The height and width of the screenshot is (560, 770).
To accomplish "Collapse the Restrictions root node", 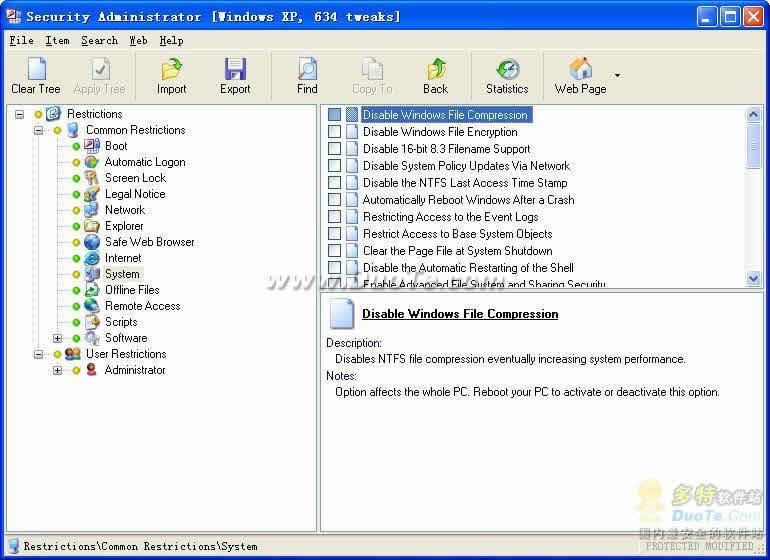I will 19,114.
